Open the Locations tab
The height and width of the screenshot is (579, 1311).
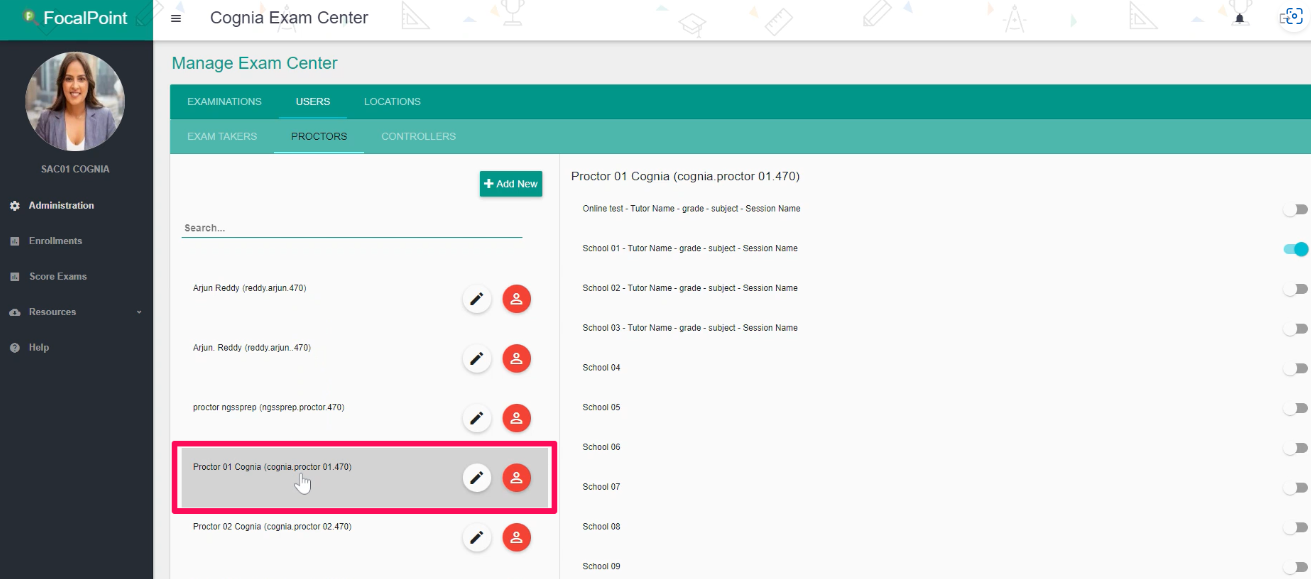(392, 102)
